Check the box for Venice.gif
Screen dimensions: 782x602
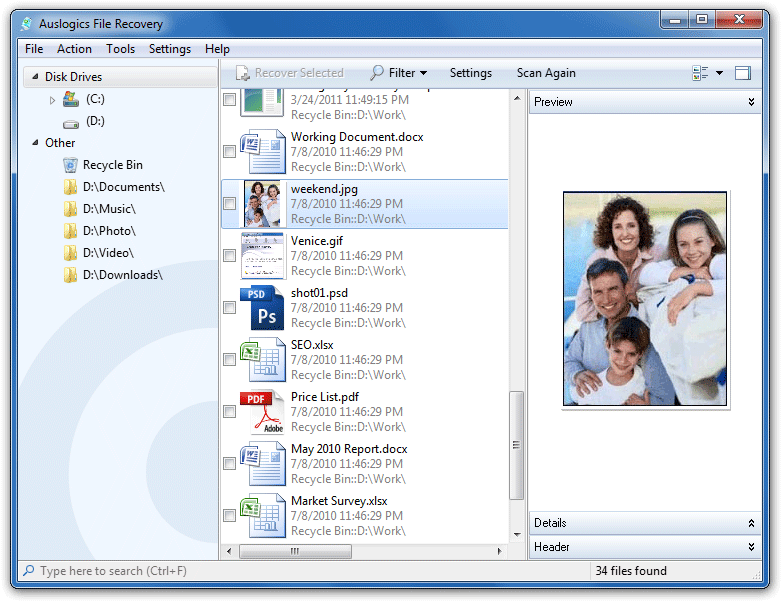point(229,256)
